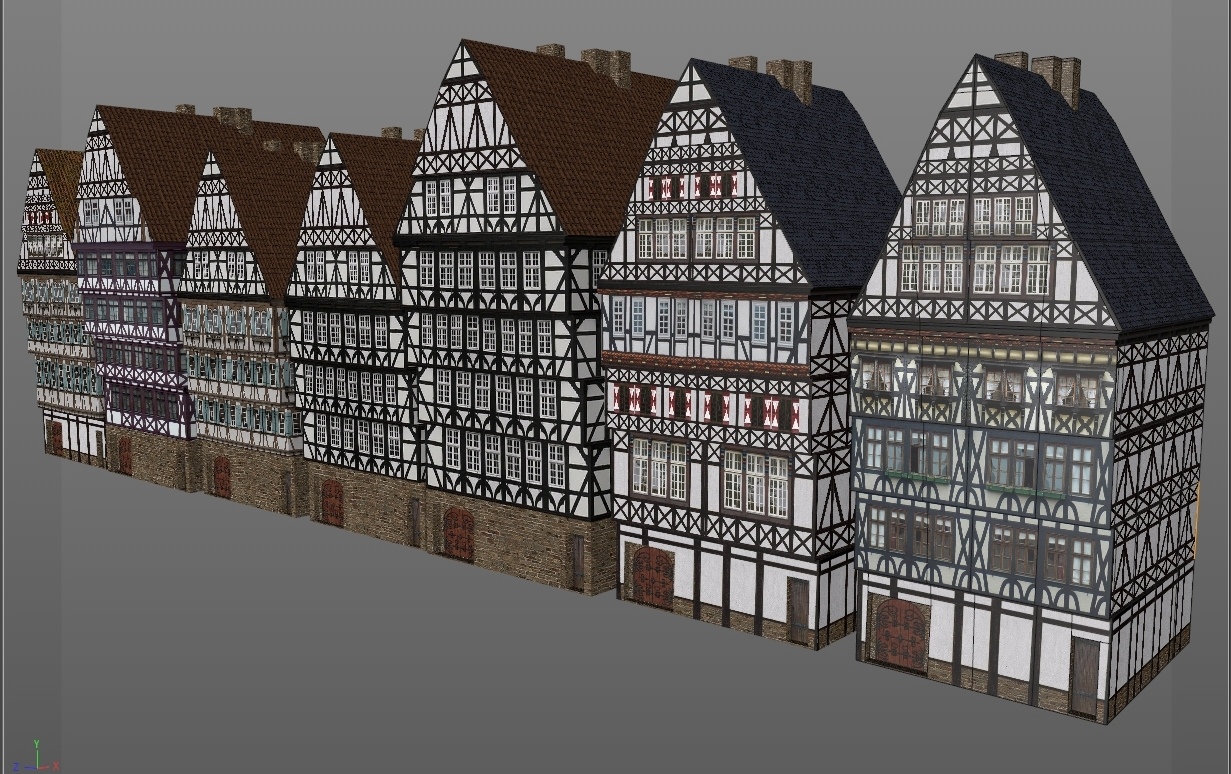Click the chimney atop the tallest center house
Screen dimensions: 1231x774
coord(606,66)
